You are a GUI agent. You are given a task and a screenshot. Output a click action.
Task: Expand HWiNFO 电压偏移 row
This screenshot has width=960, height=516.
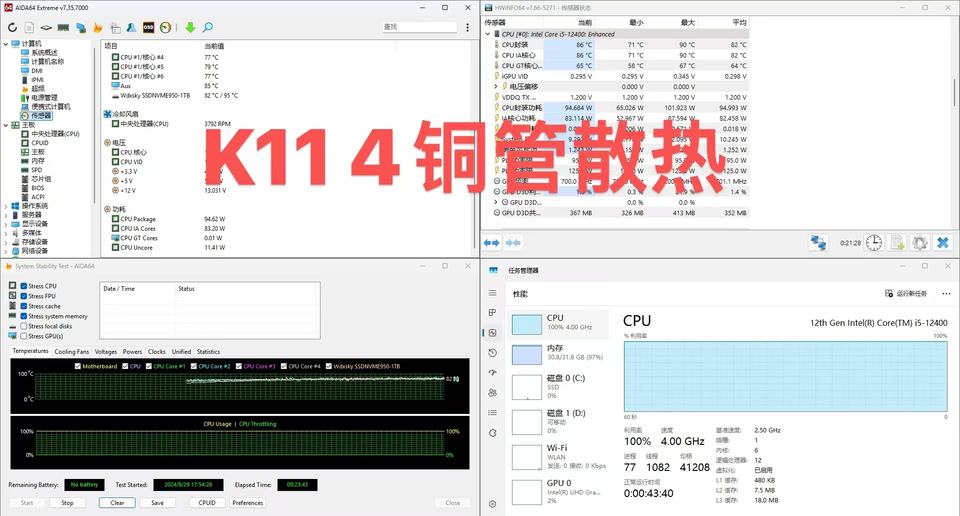click(496, 87)
